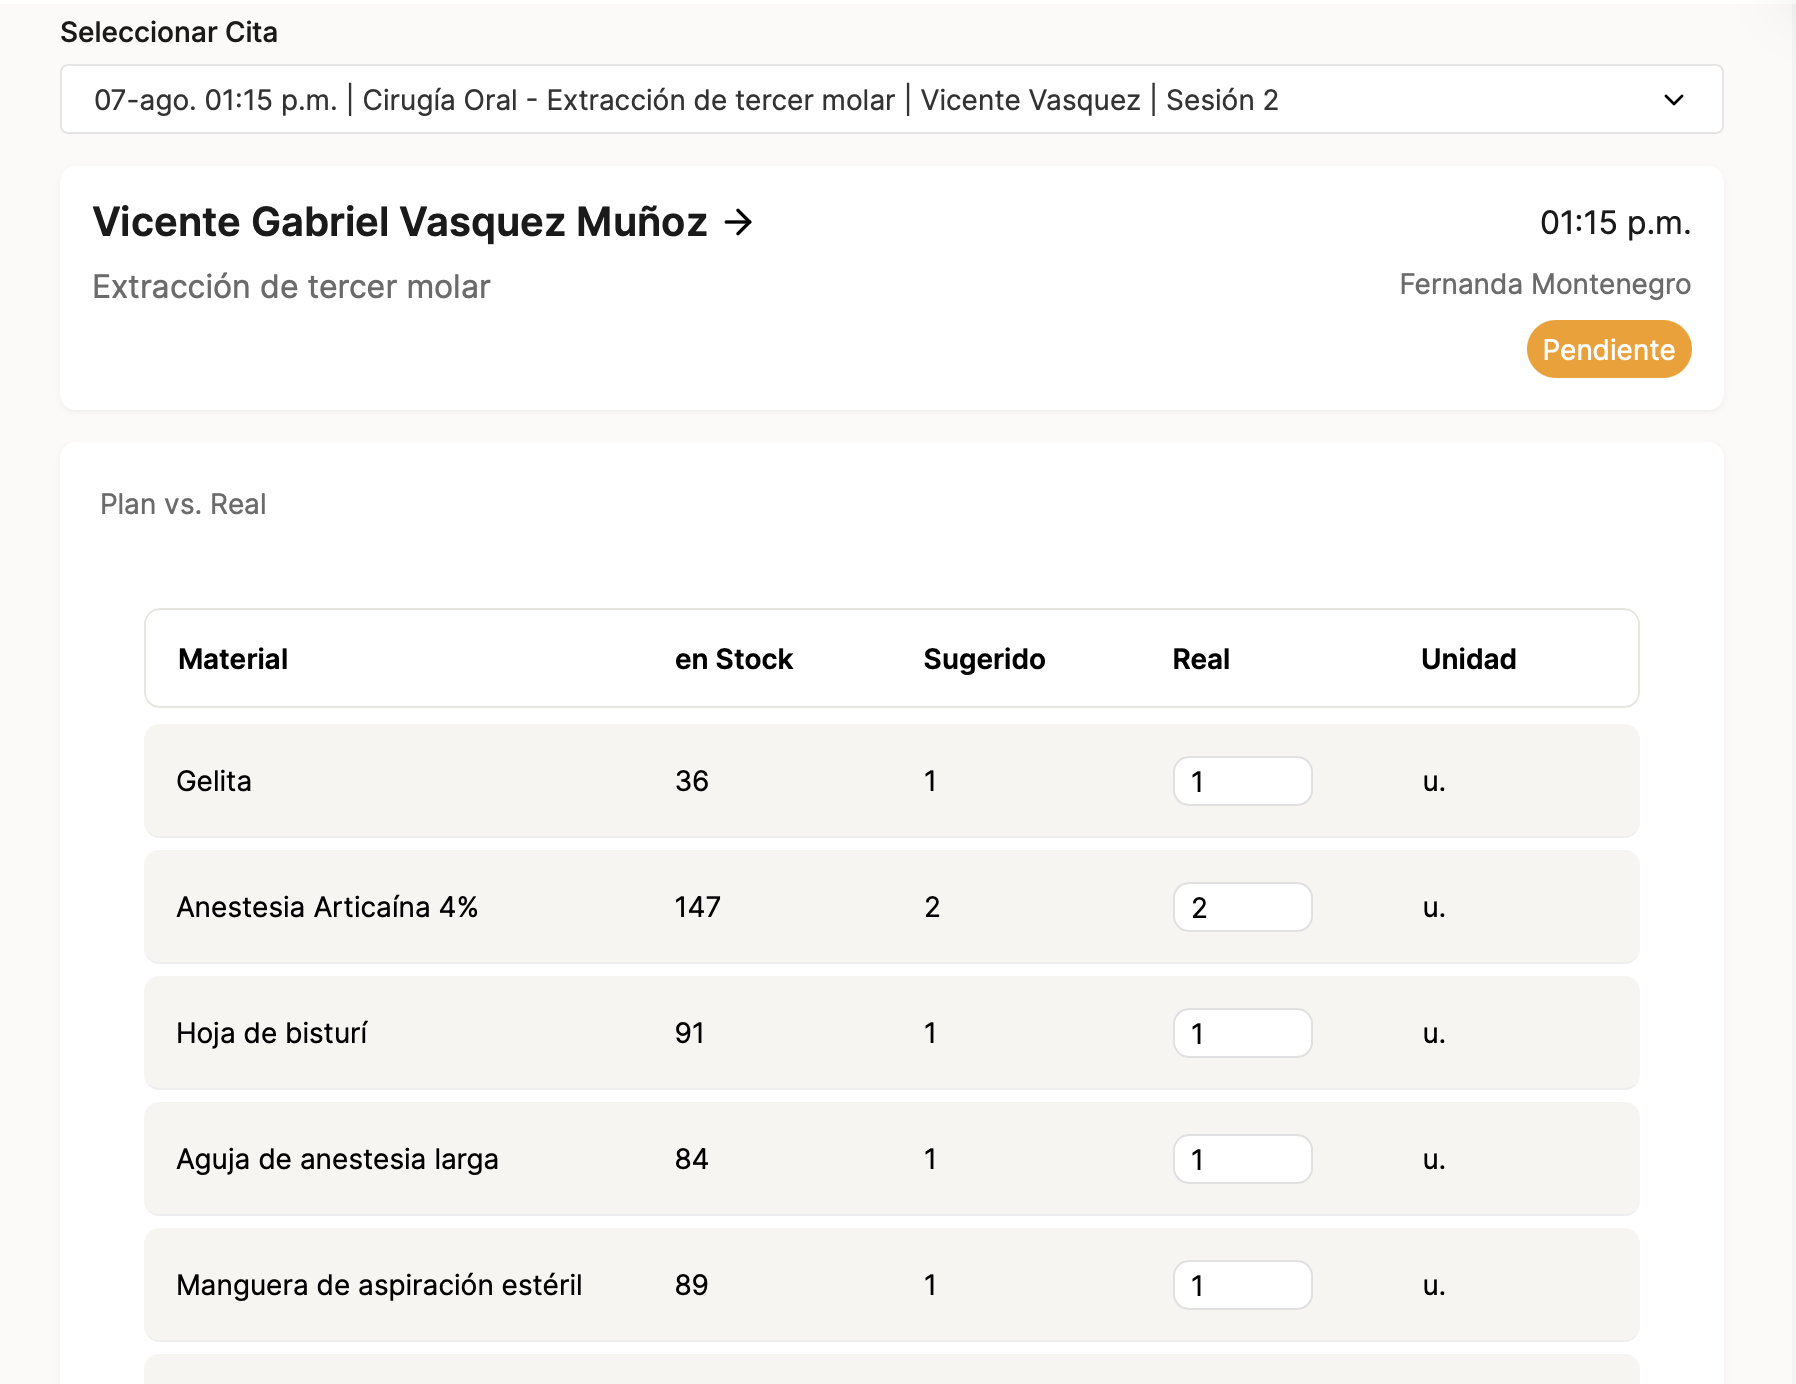This screenshot has width=1796, height=1384.
Task: Select the Aguja de anestesia larga material name
Action: [337, 1159]
